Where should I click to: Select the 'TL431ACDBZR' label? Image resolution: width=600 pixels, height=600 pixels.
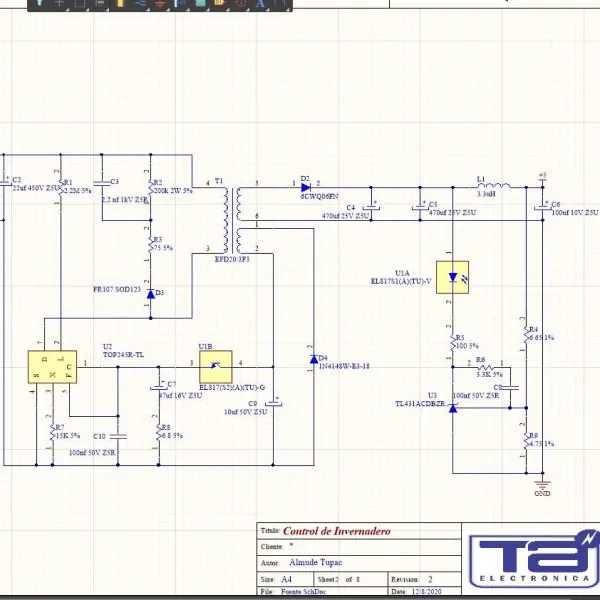point(420,404)
